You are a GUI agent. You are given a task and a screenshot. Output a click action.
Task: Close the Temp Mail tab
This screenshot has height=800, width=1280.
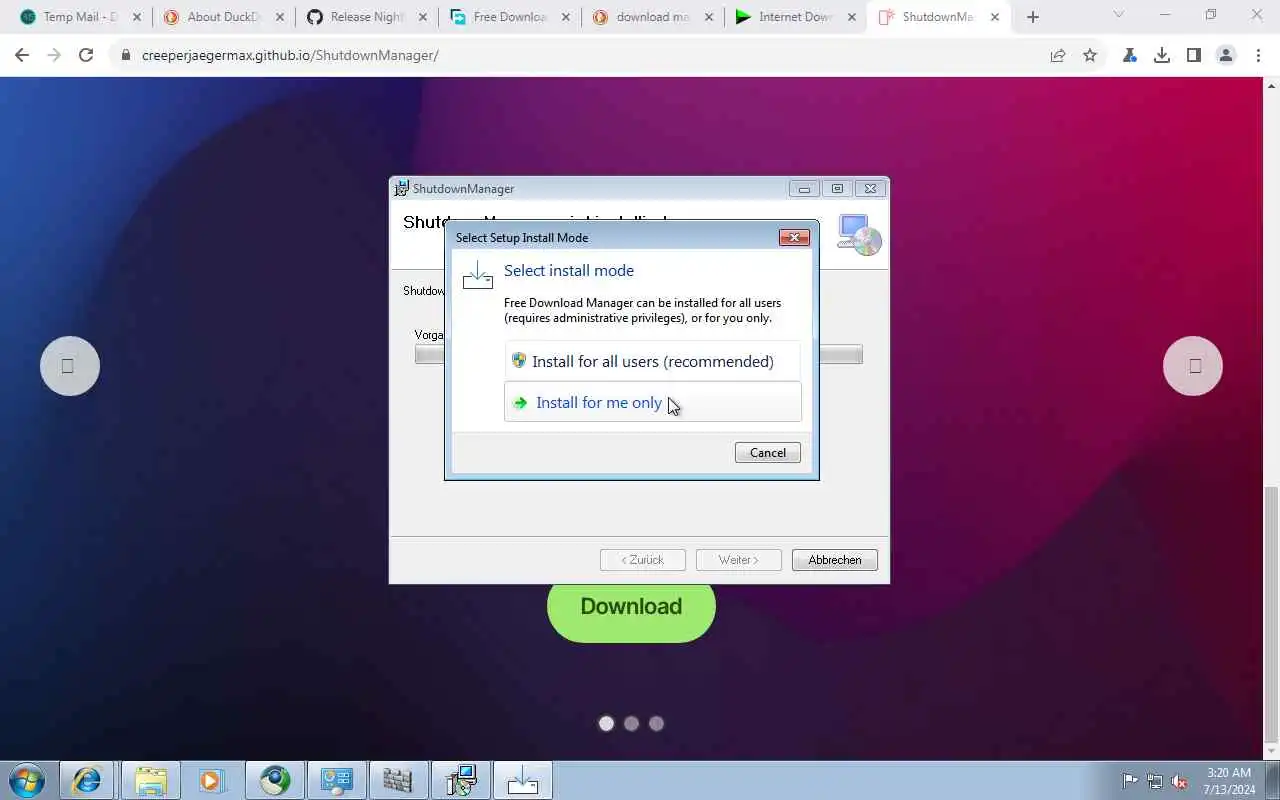point(137,17)
